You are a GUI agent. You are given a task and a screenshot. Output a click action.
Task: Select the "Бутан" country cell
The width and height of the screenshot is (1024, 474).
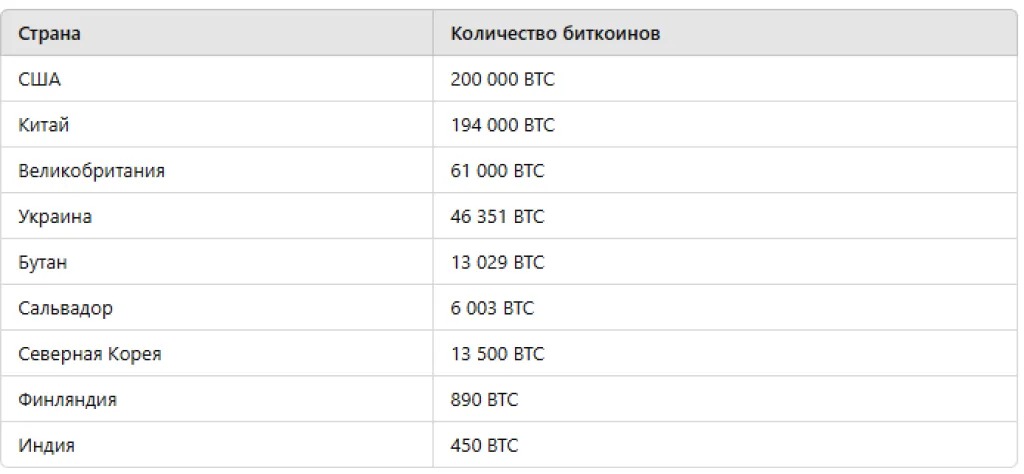coord(44,263)
